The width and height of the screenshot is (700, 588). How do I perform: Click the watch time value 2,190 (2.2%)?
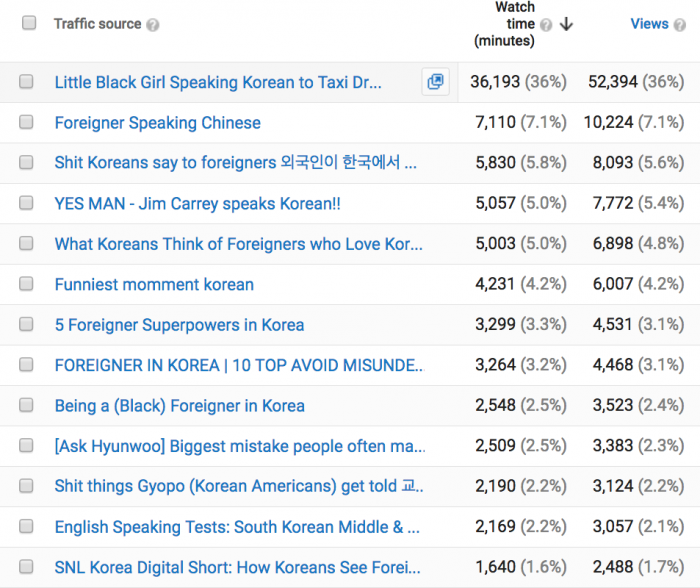(521, 486)
